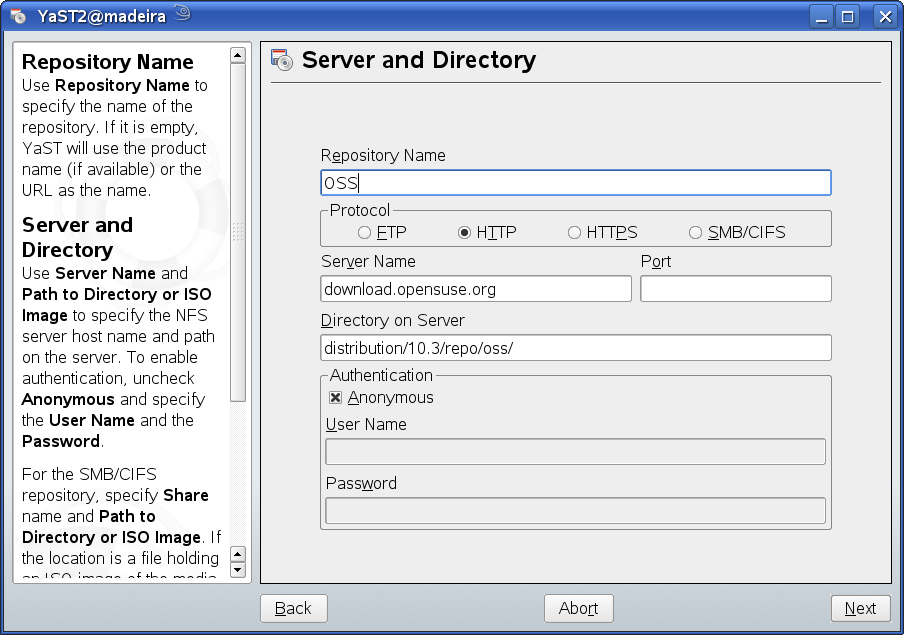The height and width of the screenshot is (635, 904).
Task: Click the Server and Directory header icon
Action: [282, 60]
